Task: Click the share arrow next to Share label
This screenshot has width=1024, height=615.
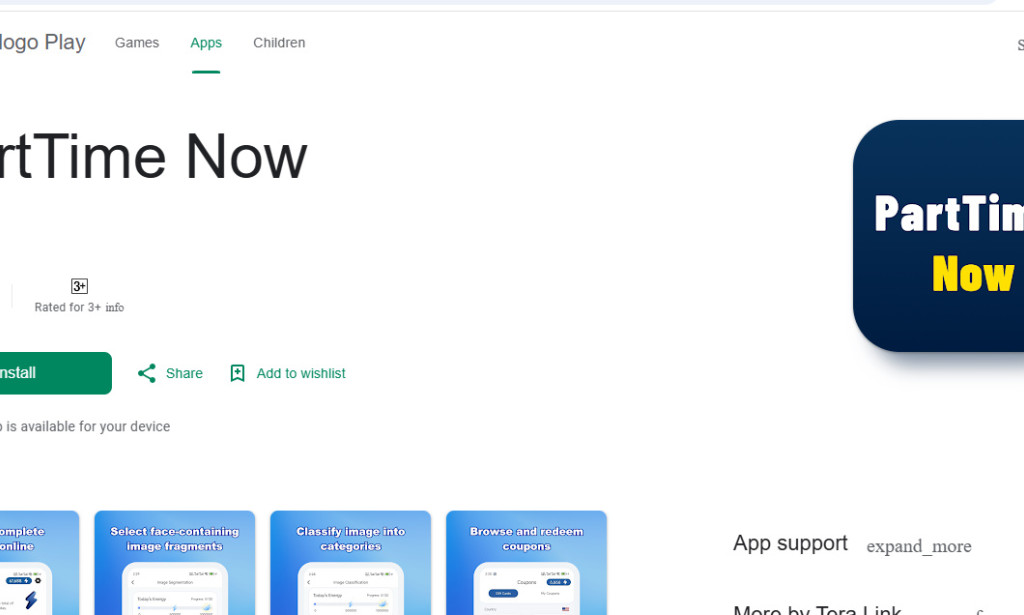Action: [x=146, y=372]
